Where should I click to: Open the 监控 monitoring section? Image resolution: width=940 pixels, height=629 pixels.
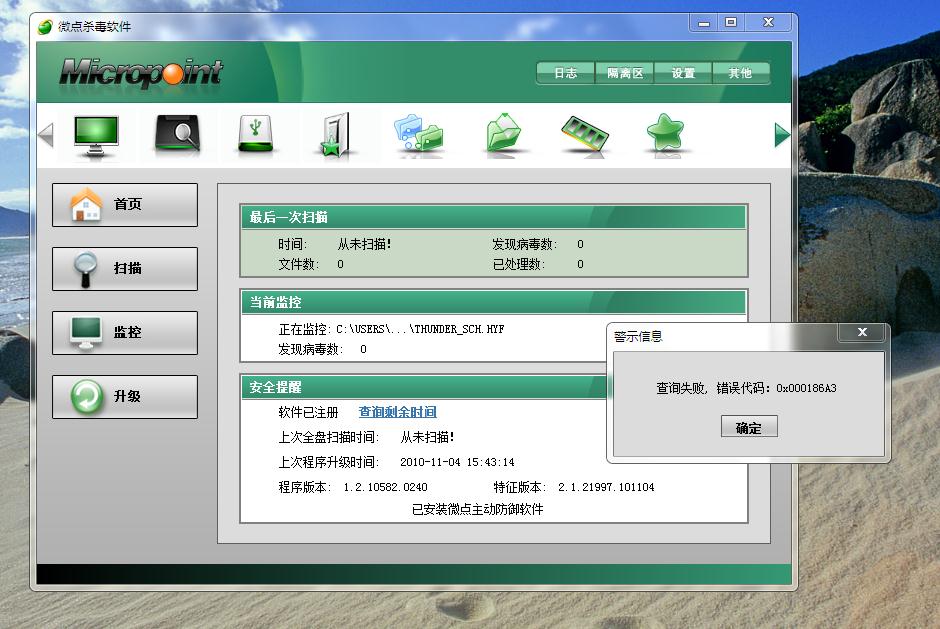pyautogui.click(x=125, y=333)
